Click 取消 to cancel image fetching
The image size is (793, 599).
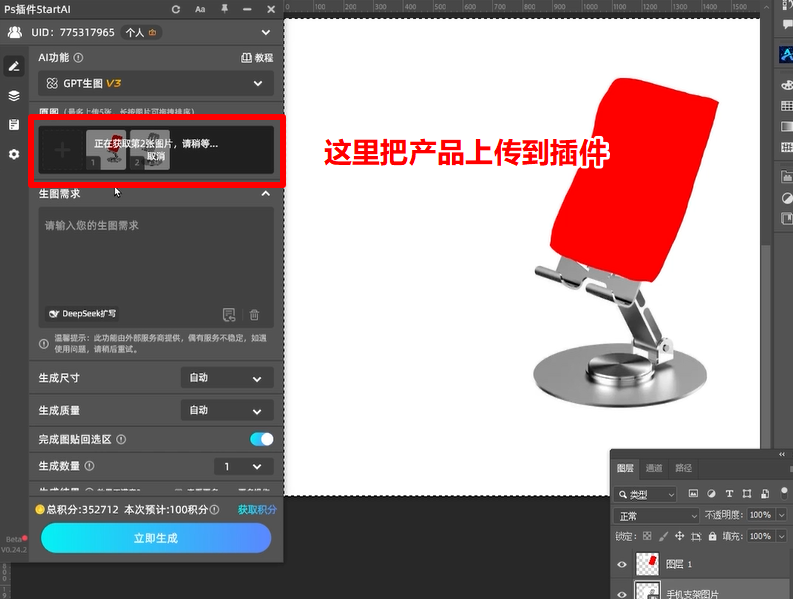click(x=156, y=156)
